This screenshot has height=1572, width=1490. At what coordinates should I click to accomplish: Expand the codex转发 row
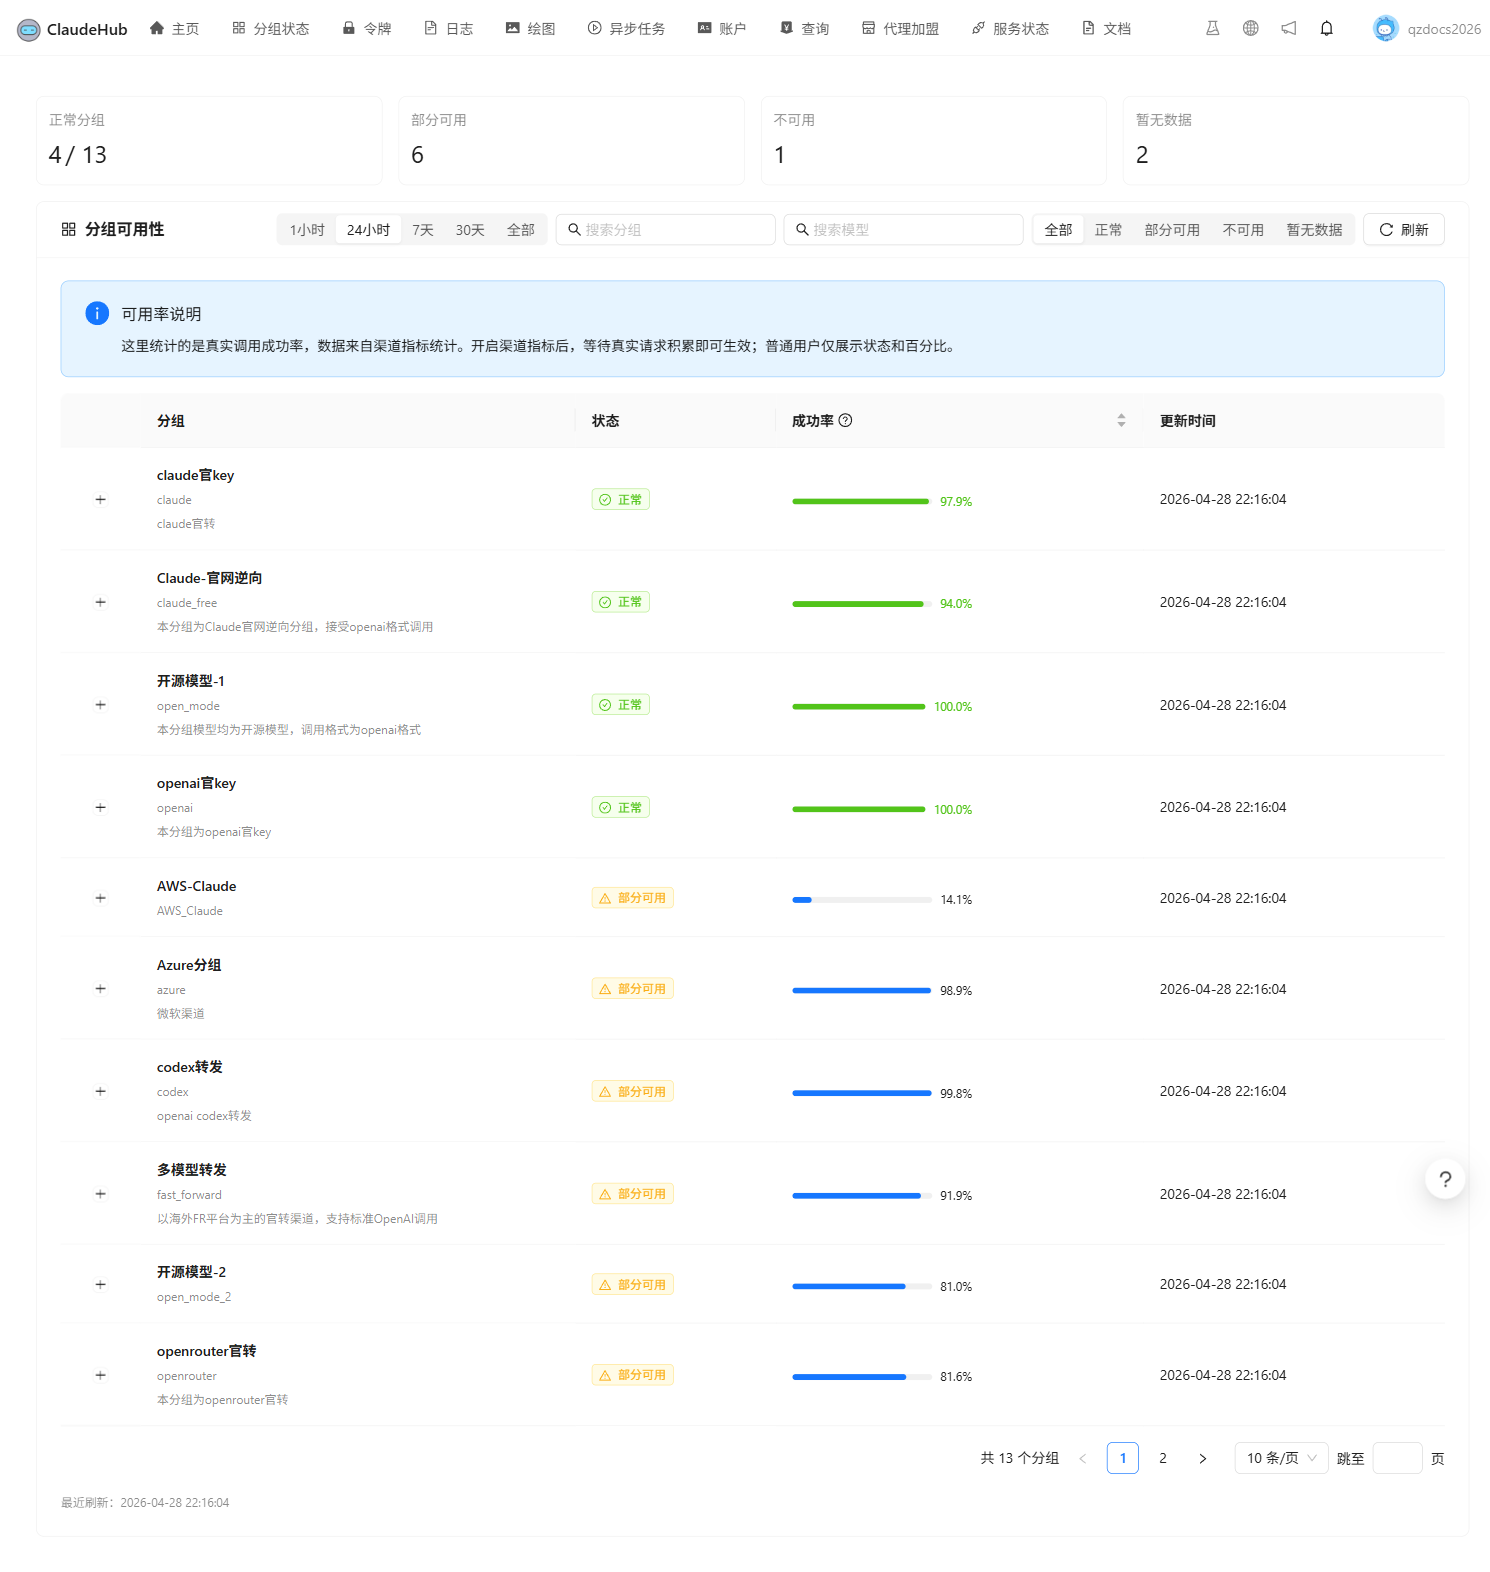click(x=100, y=1091)
